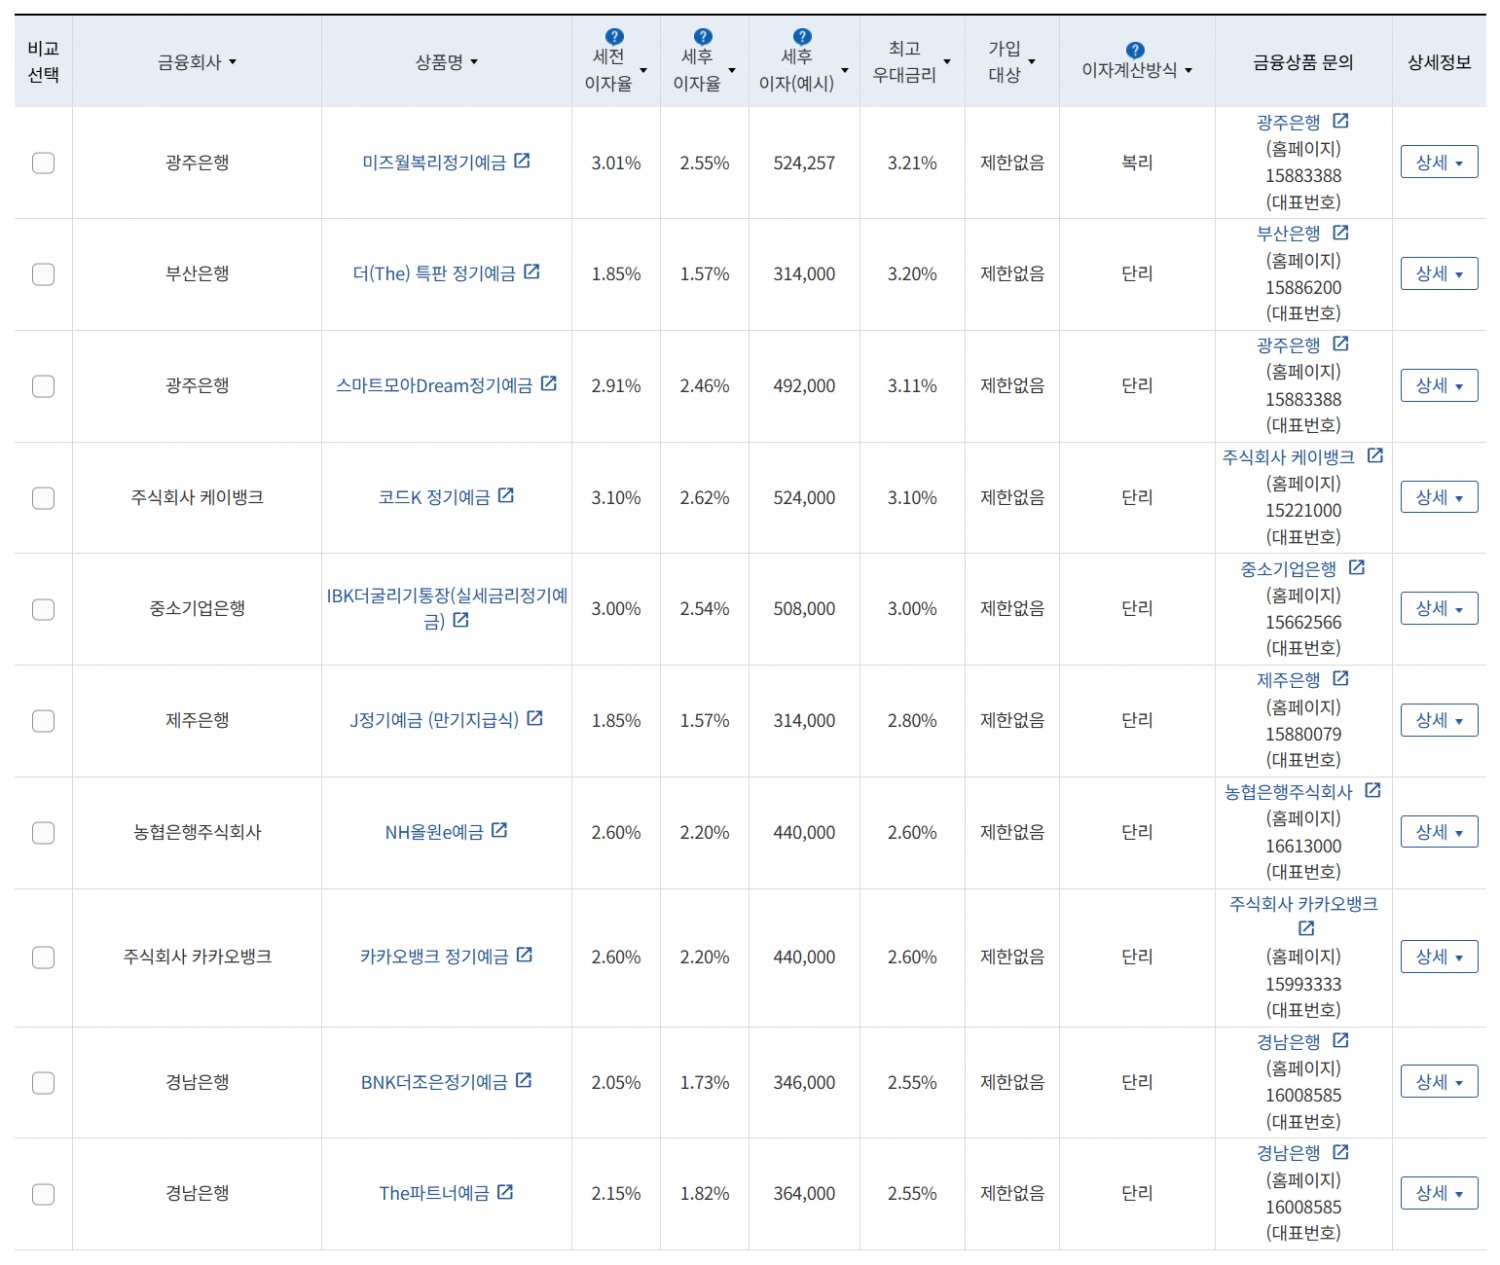Expand 상세 dropdown for 부산은행 row
This screenshot has height=1265, width=1500.
click(x=1439, y=273)
